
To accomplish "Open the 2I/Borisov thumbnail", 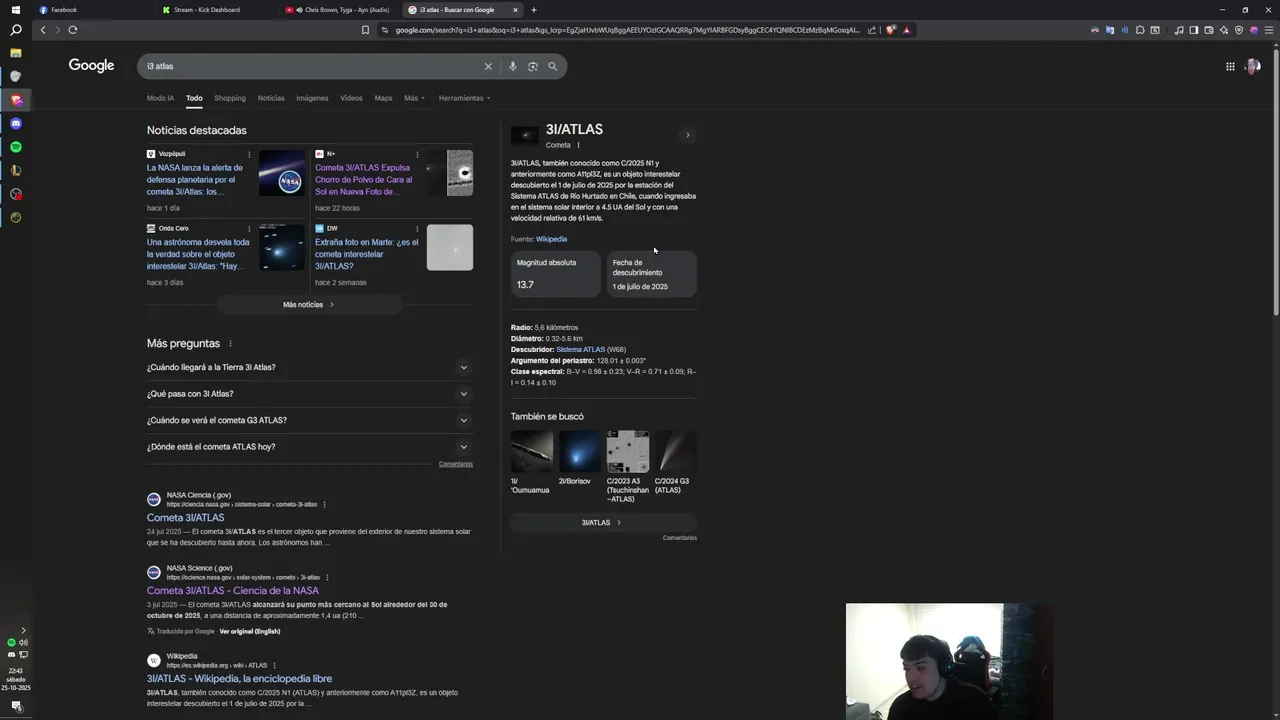I will click(579, 452).
